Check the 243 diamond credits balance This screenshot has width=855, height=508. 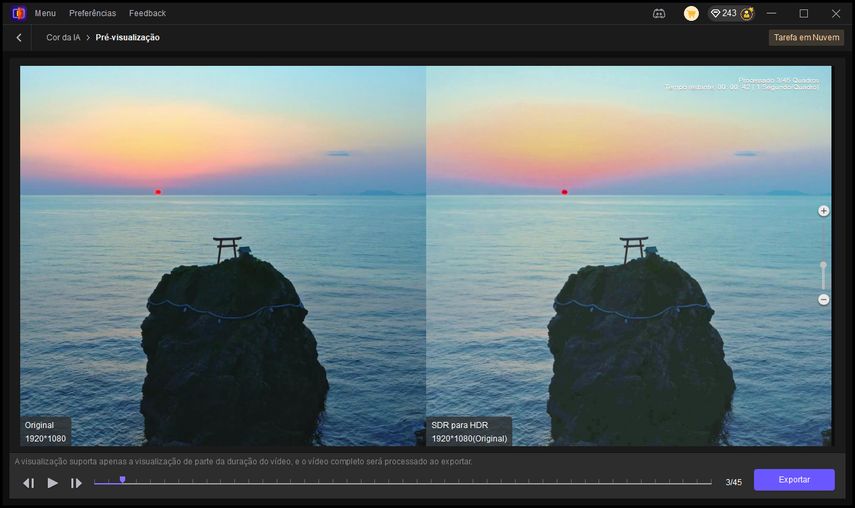click(724, 13)
